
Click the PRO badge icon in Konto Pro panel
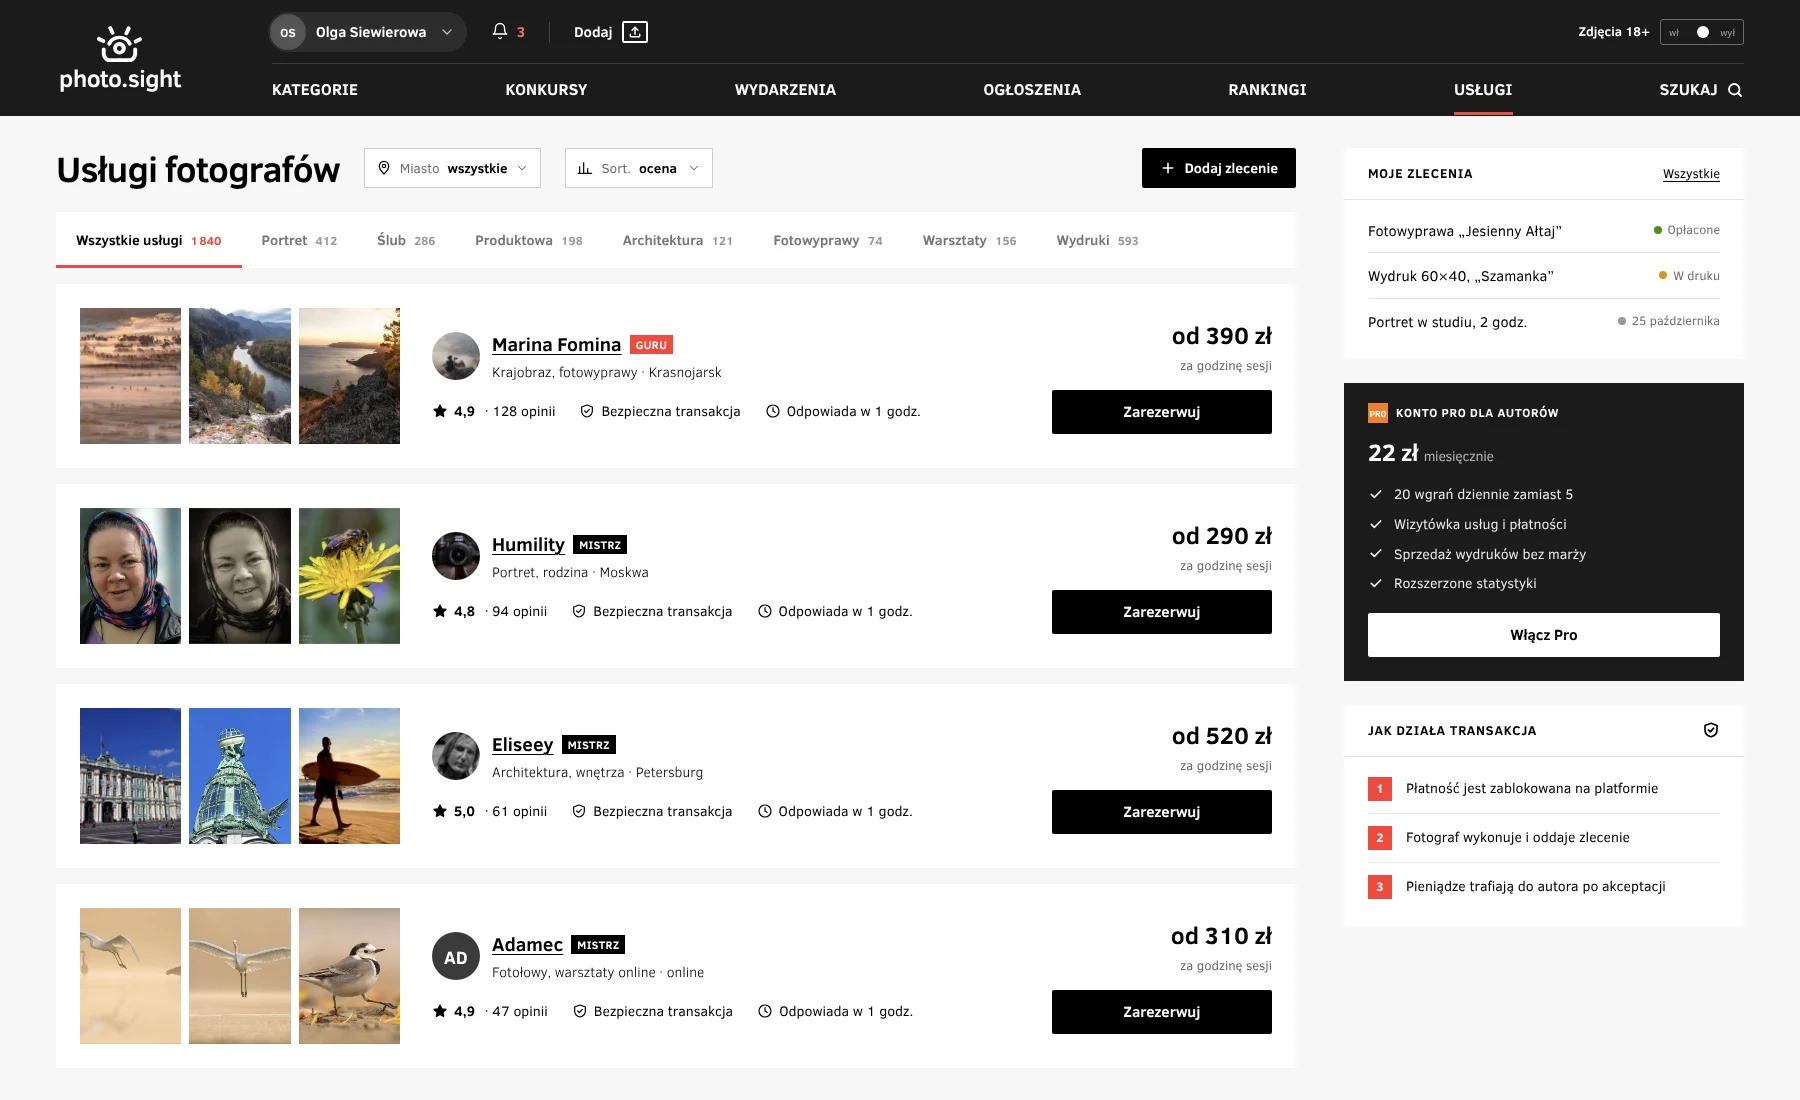click(1378, 413)
